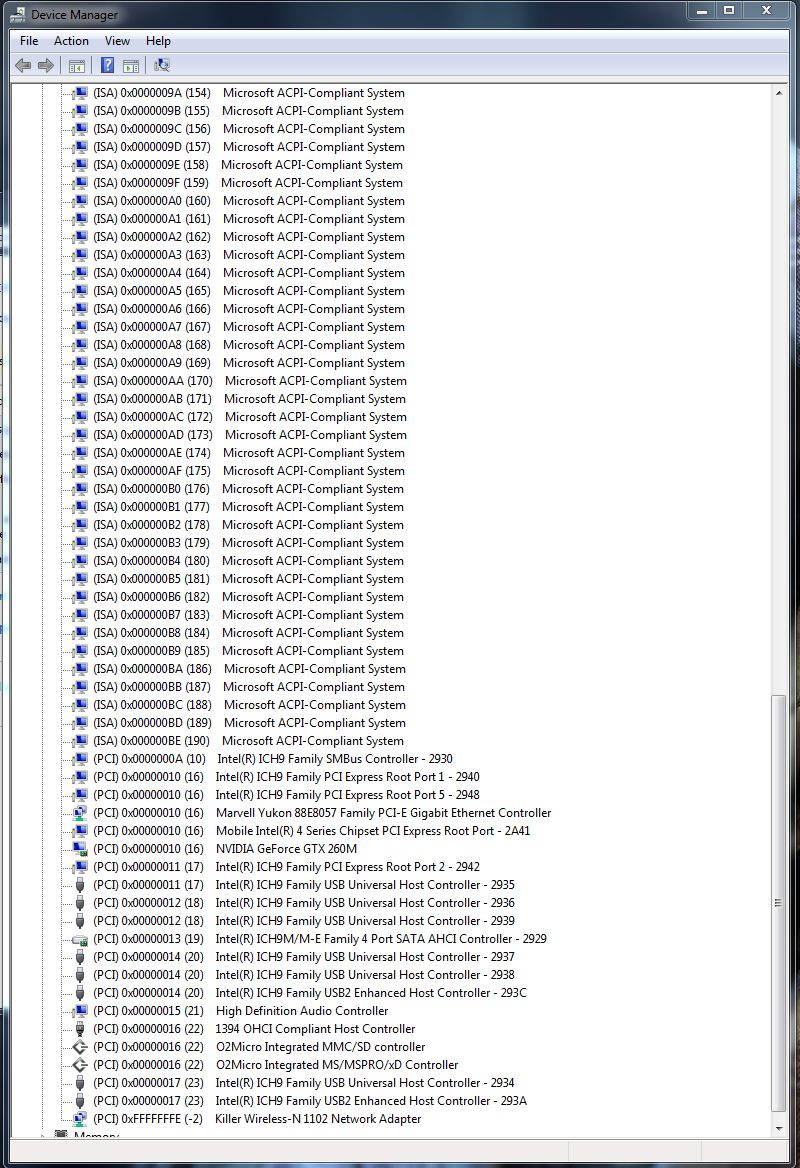
Task: Click the Scan for hardware changes icon
Action: tap(161, 66)
